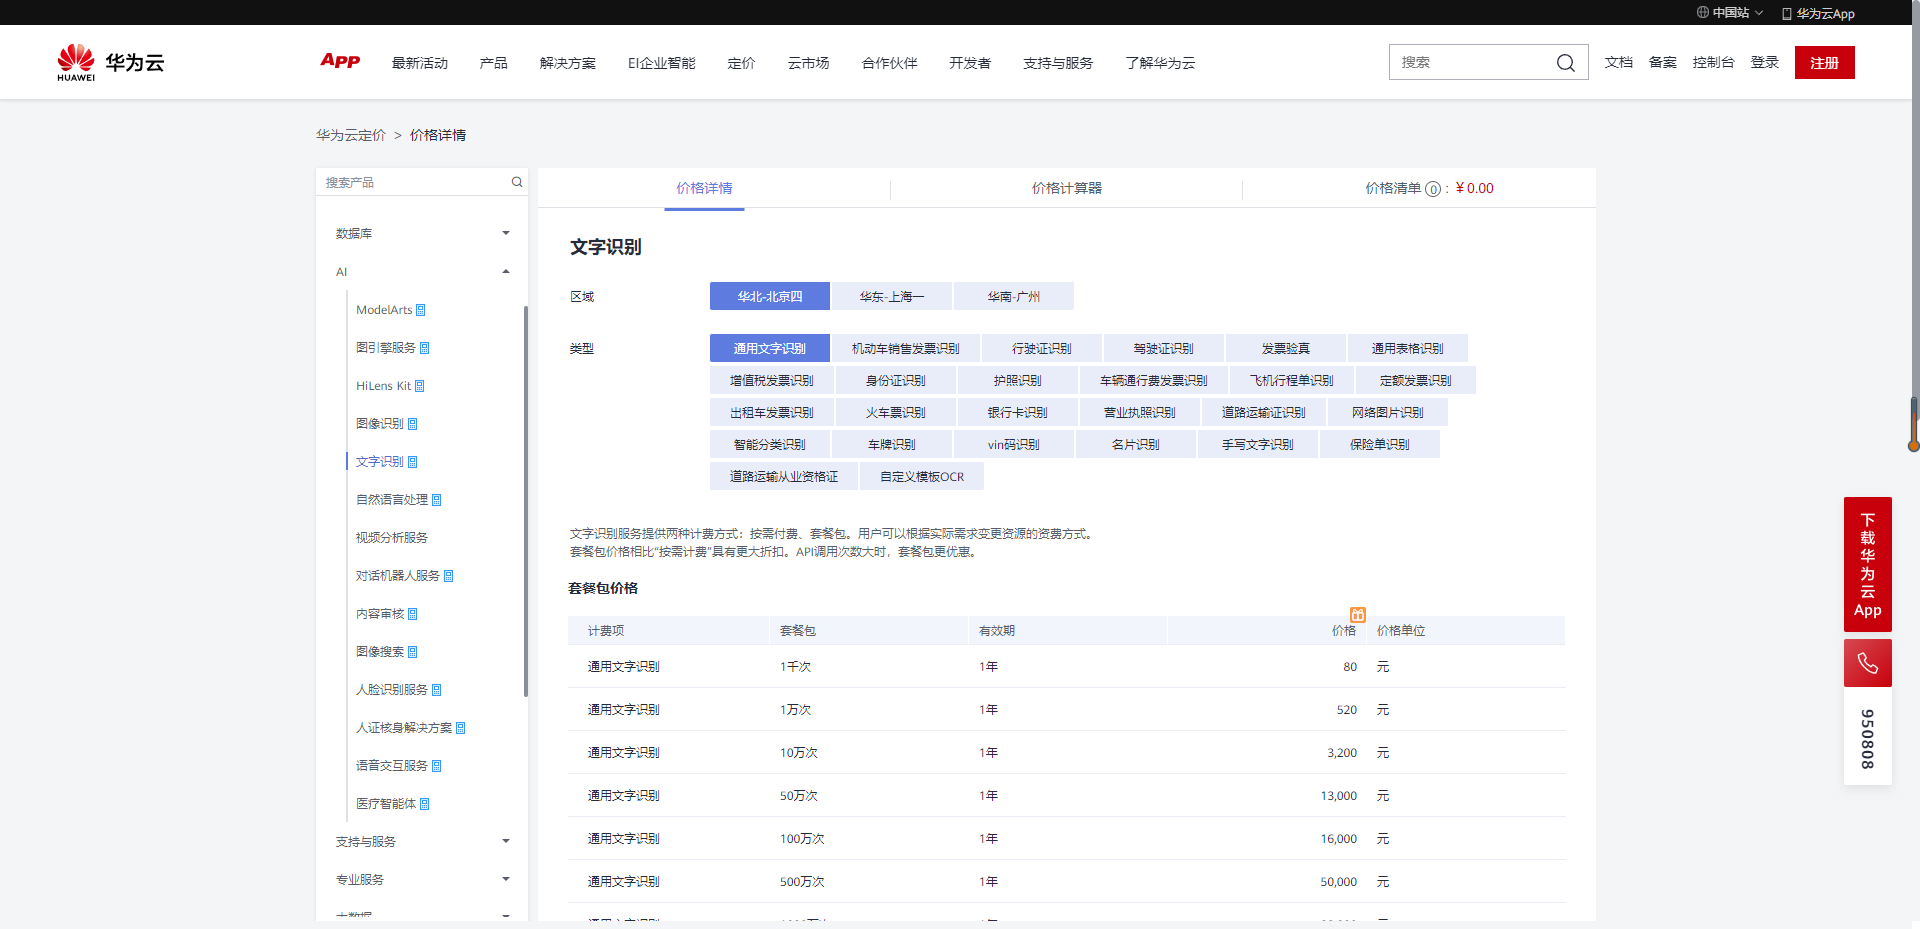This screenshot has height=929, width=1920.
Task: Click the product search magnifier icon
Action: 517,182
